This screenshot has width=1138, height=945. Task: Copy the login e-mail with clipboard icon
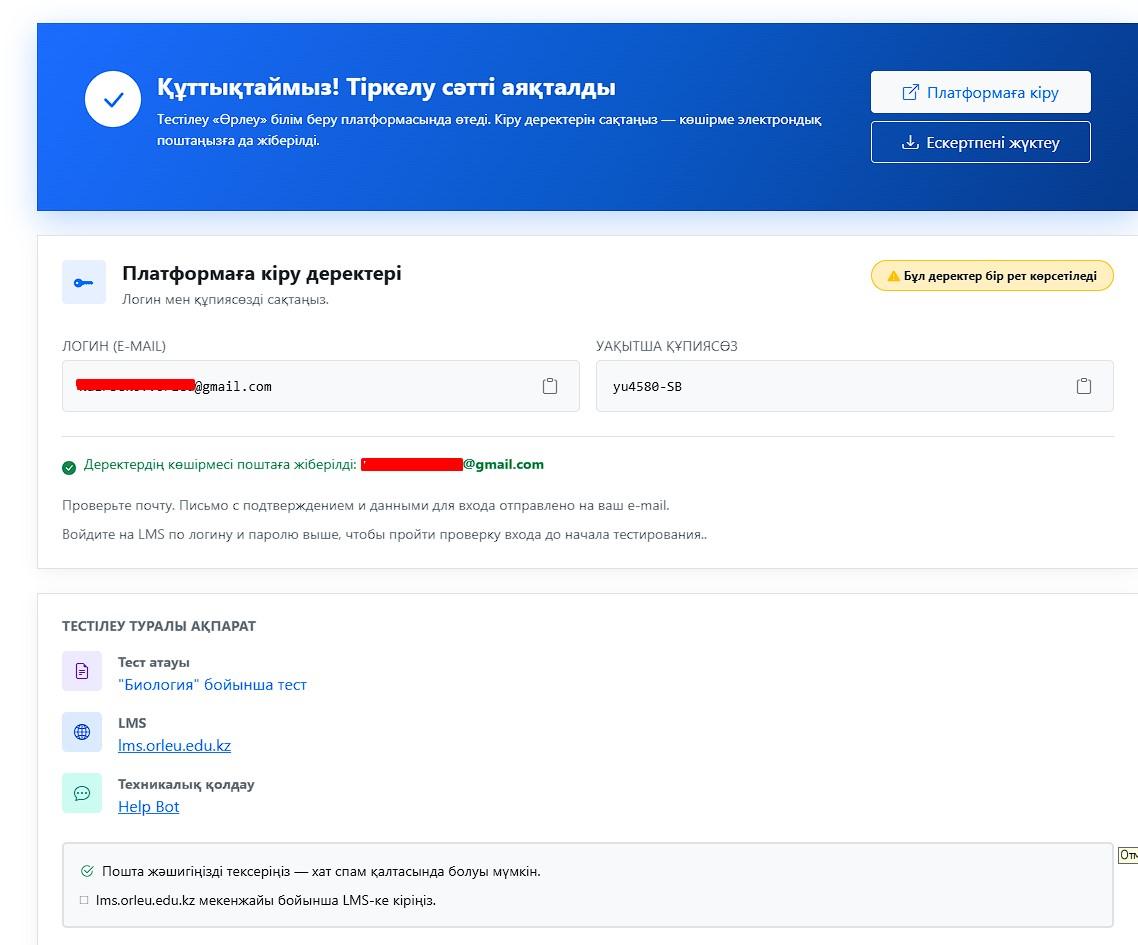pyautogui.click(x=550, y=386)
